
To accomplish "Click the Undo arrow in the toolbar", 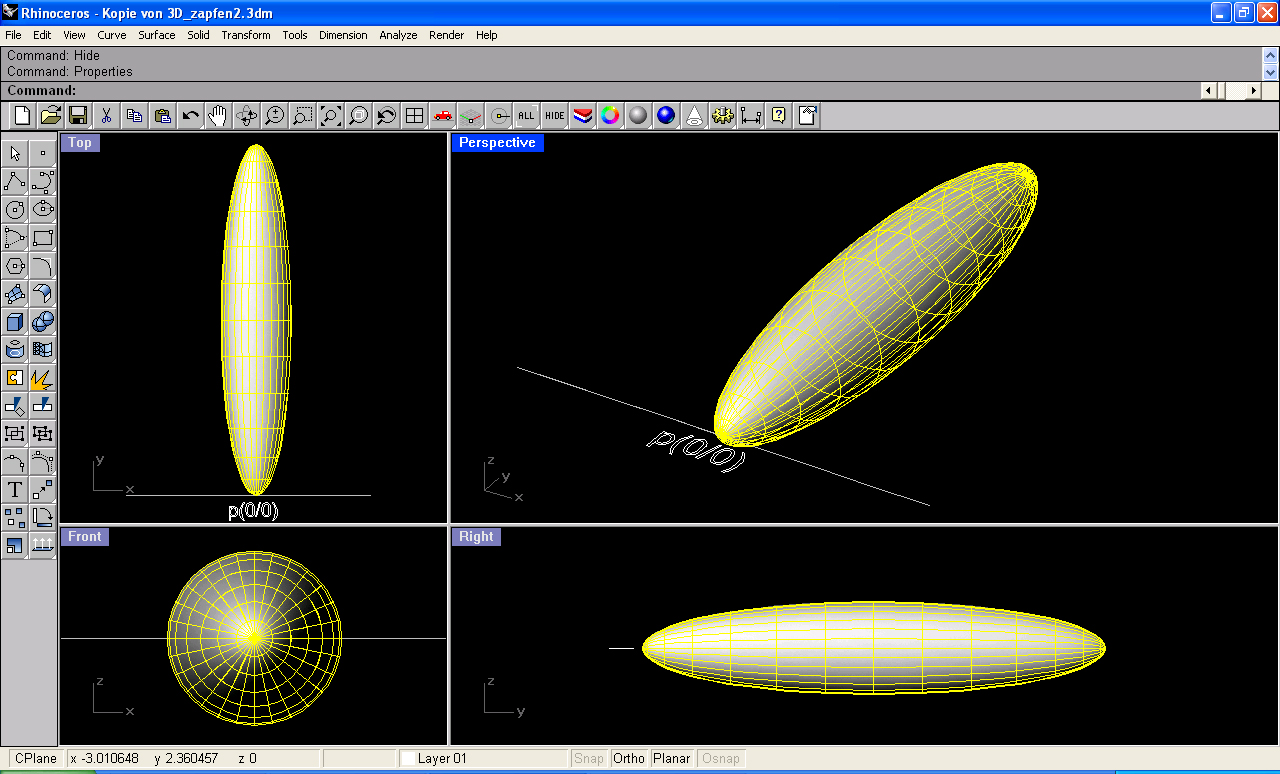I will click(x=190, y=116).
